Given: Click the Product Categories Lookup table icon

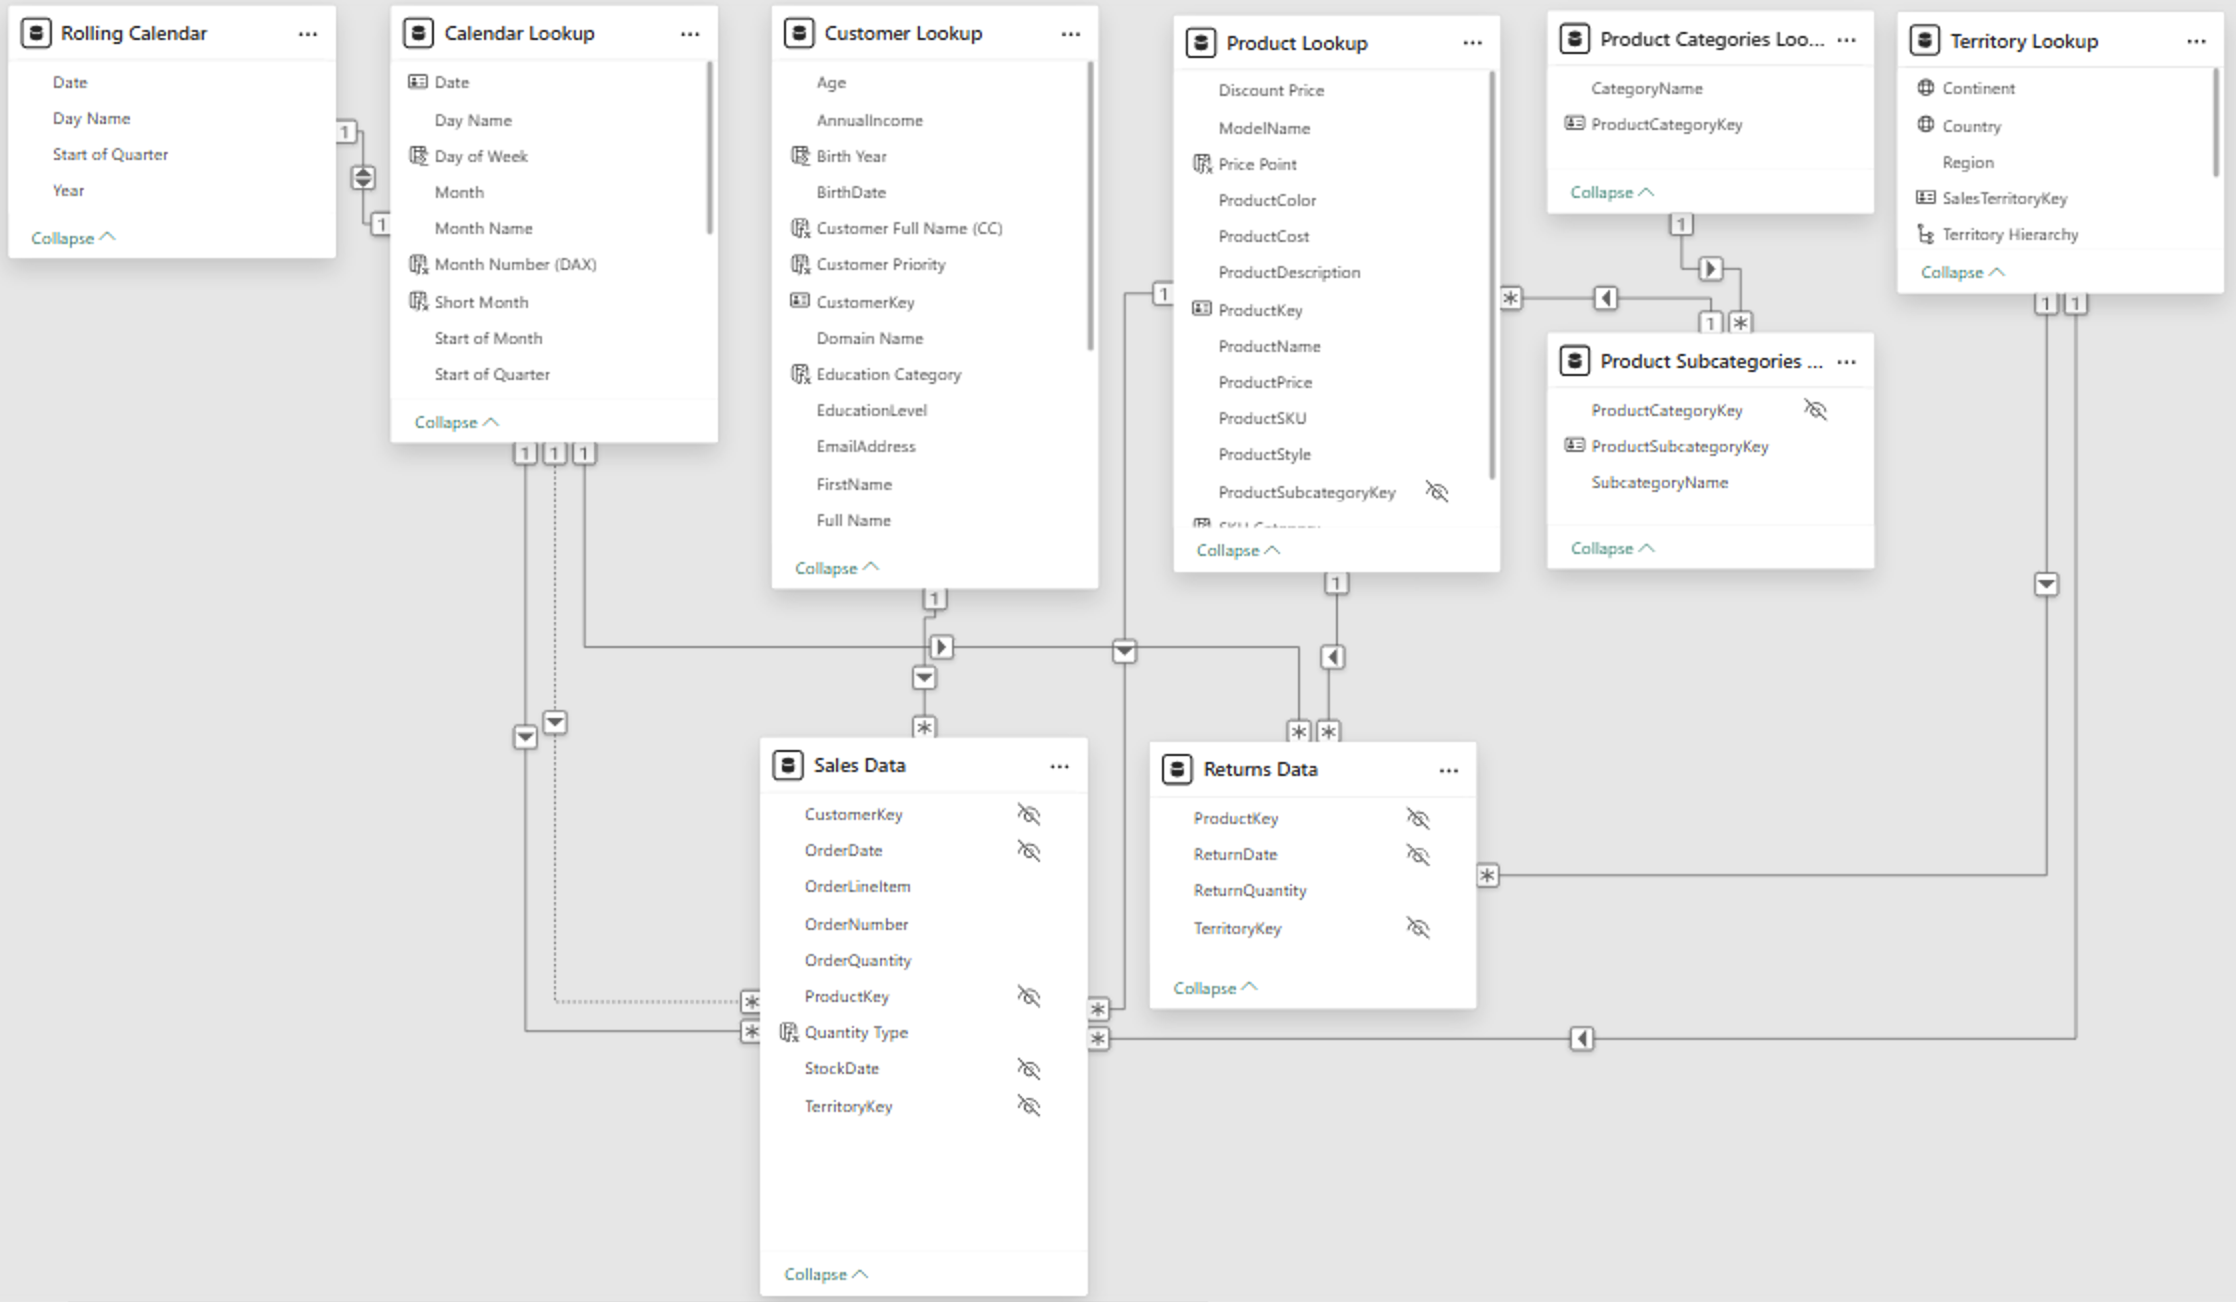Looking at the screenshot, I should click(1574, 39).
